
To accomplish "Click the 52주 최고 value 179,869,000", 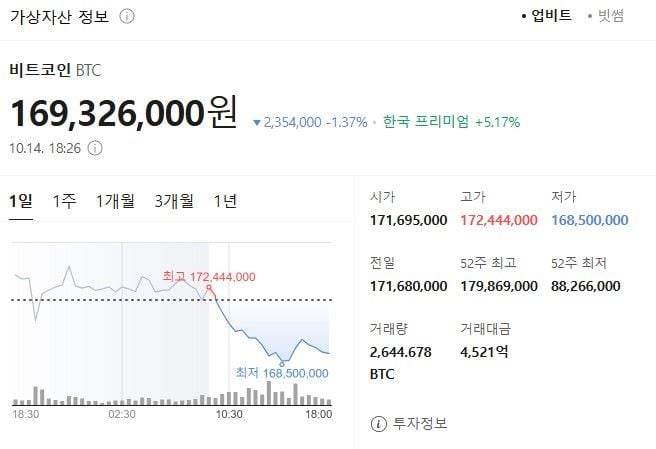I will pyautogui.click(x=499, y=286).
